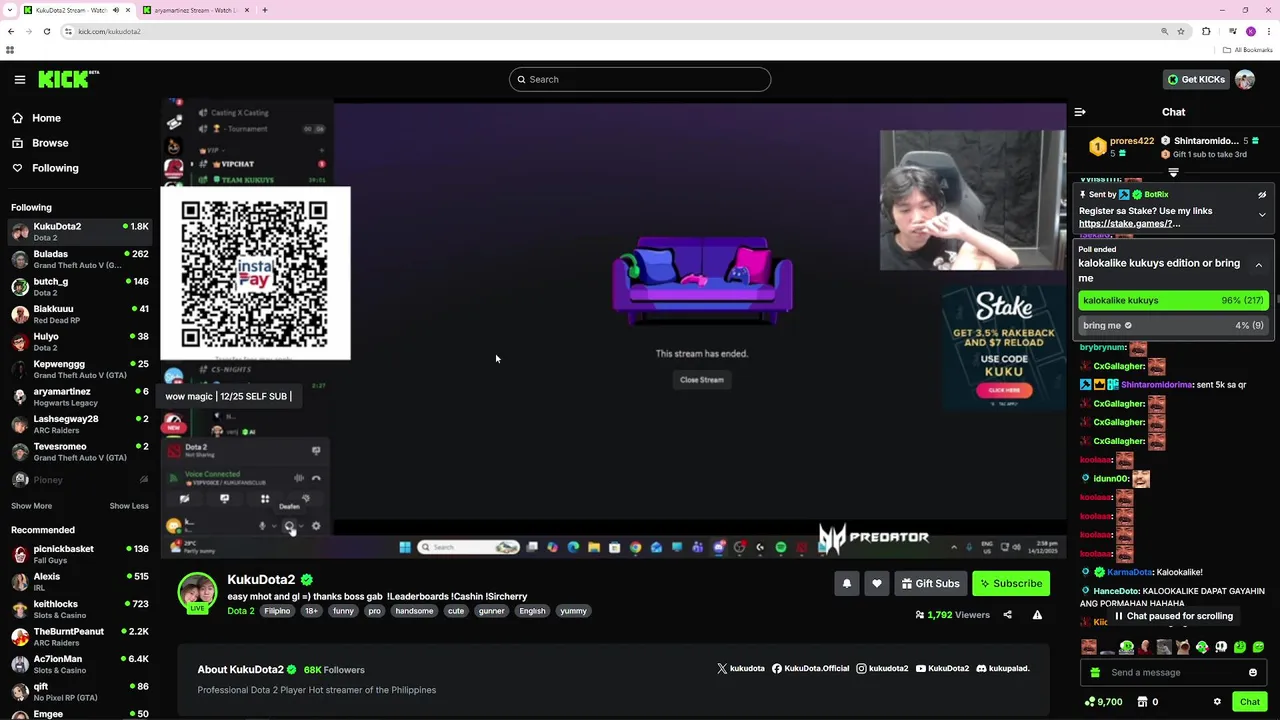This screenshot has width=1280, height=720.
Task: Collapse the ended poll panel
Action: click(1258, 265)
